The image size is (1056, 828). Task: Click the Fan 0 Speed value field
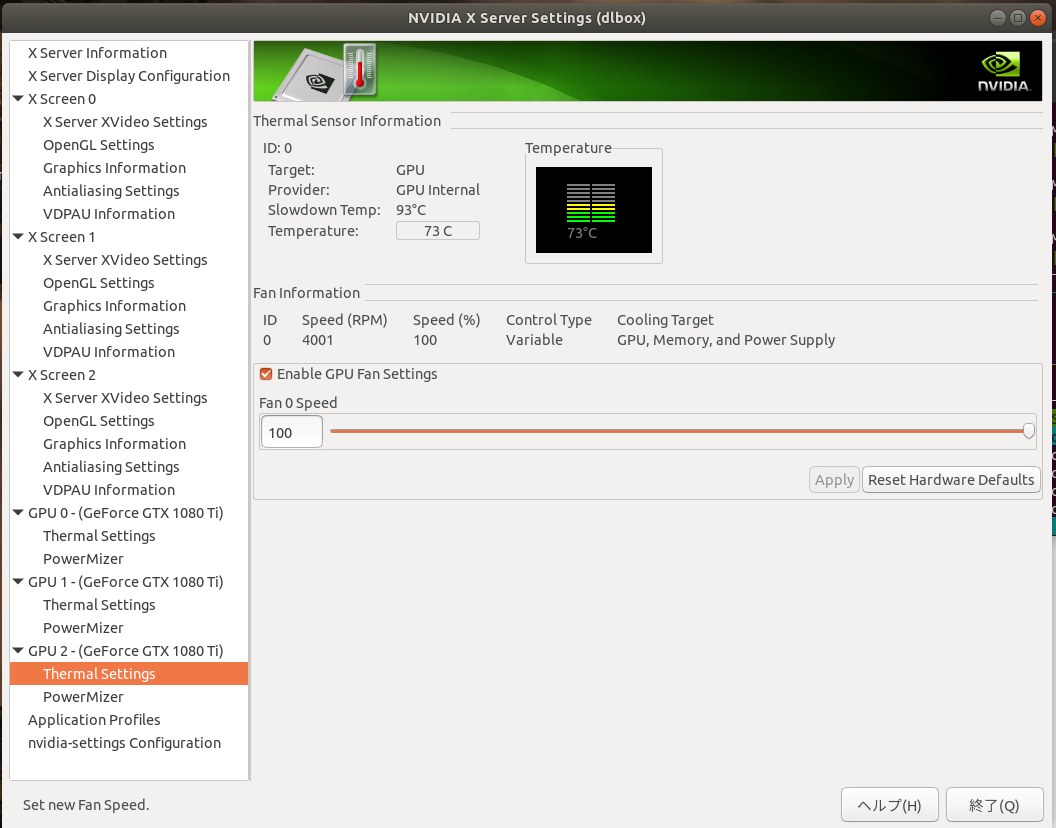(292, 432)
